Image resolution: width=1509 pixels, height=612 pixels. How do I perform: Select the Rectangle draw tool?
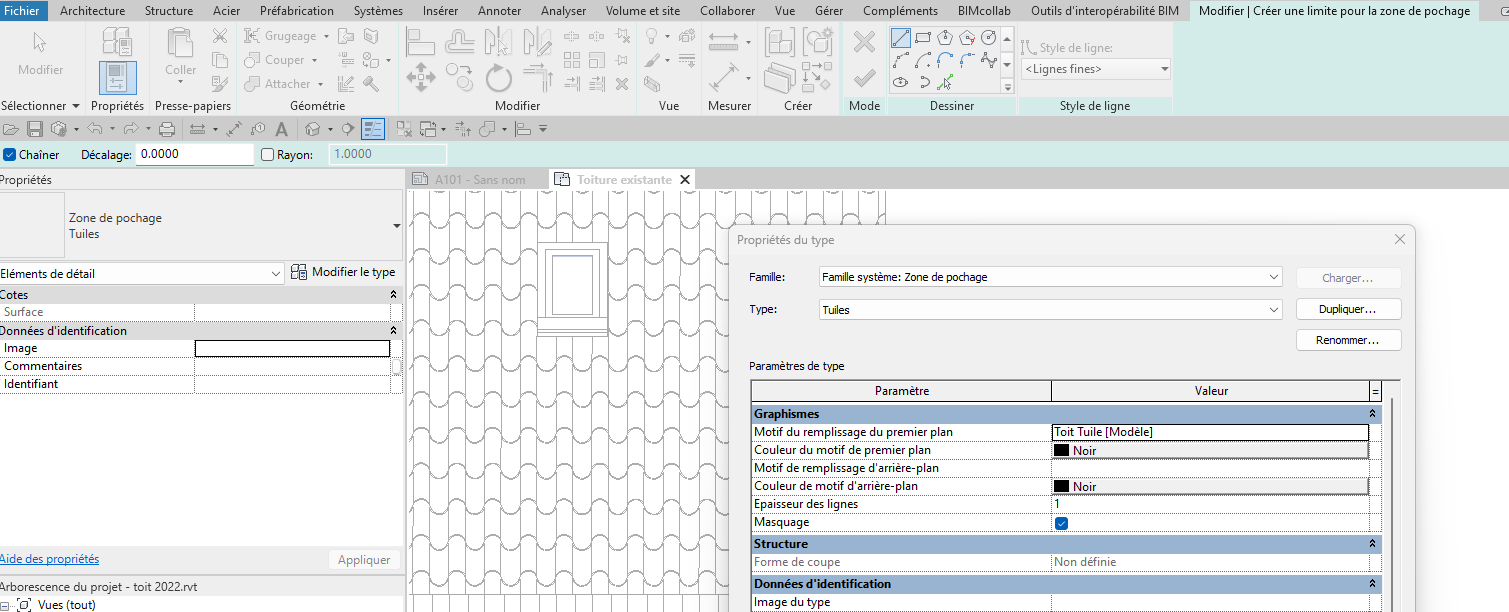[923, 38]
